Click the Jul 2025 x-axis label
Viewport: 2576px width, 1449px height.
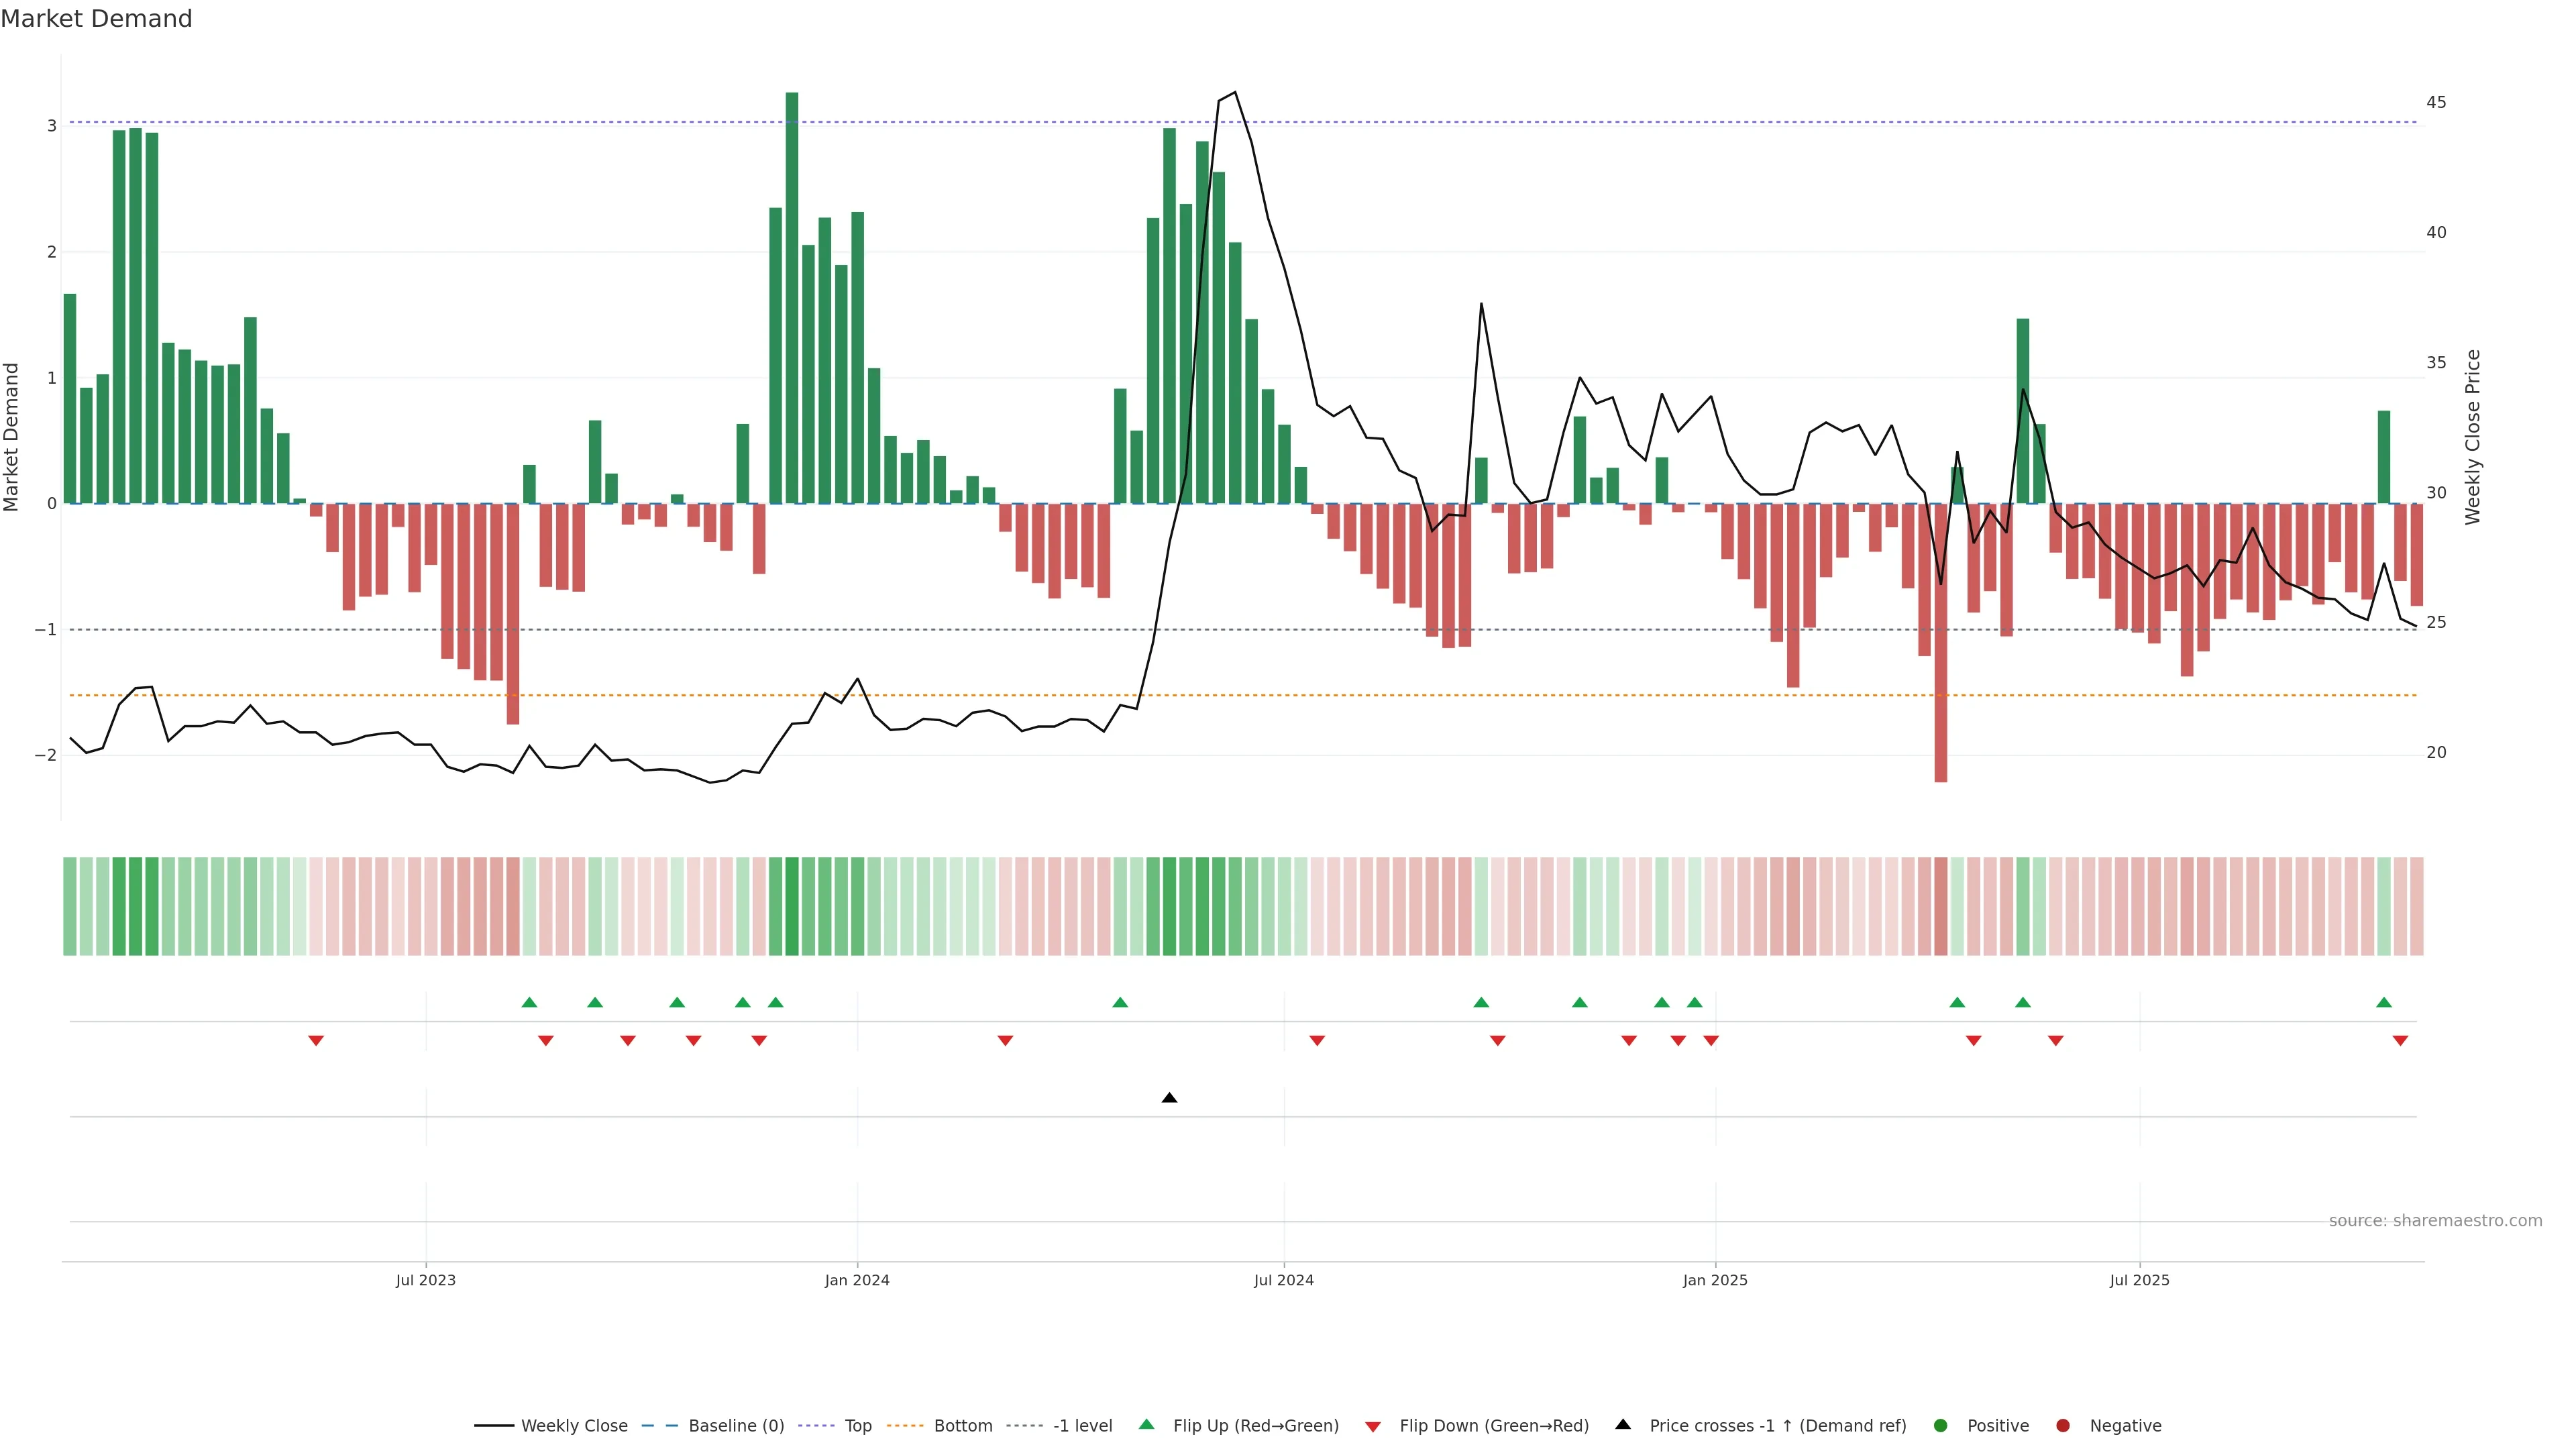coord(2139,1280)
